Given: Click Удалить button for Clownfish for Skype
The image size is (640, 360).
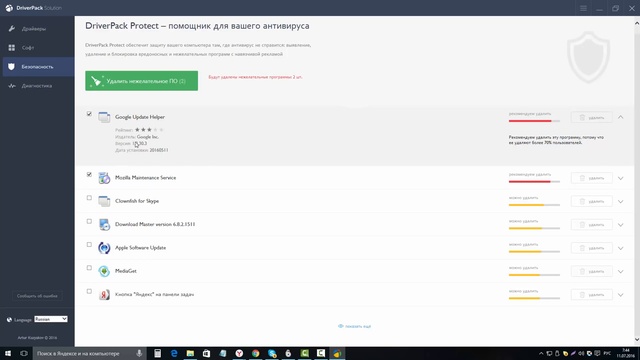Looking at the screenshot, I should (x=591, y=201).
